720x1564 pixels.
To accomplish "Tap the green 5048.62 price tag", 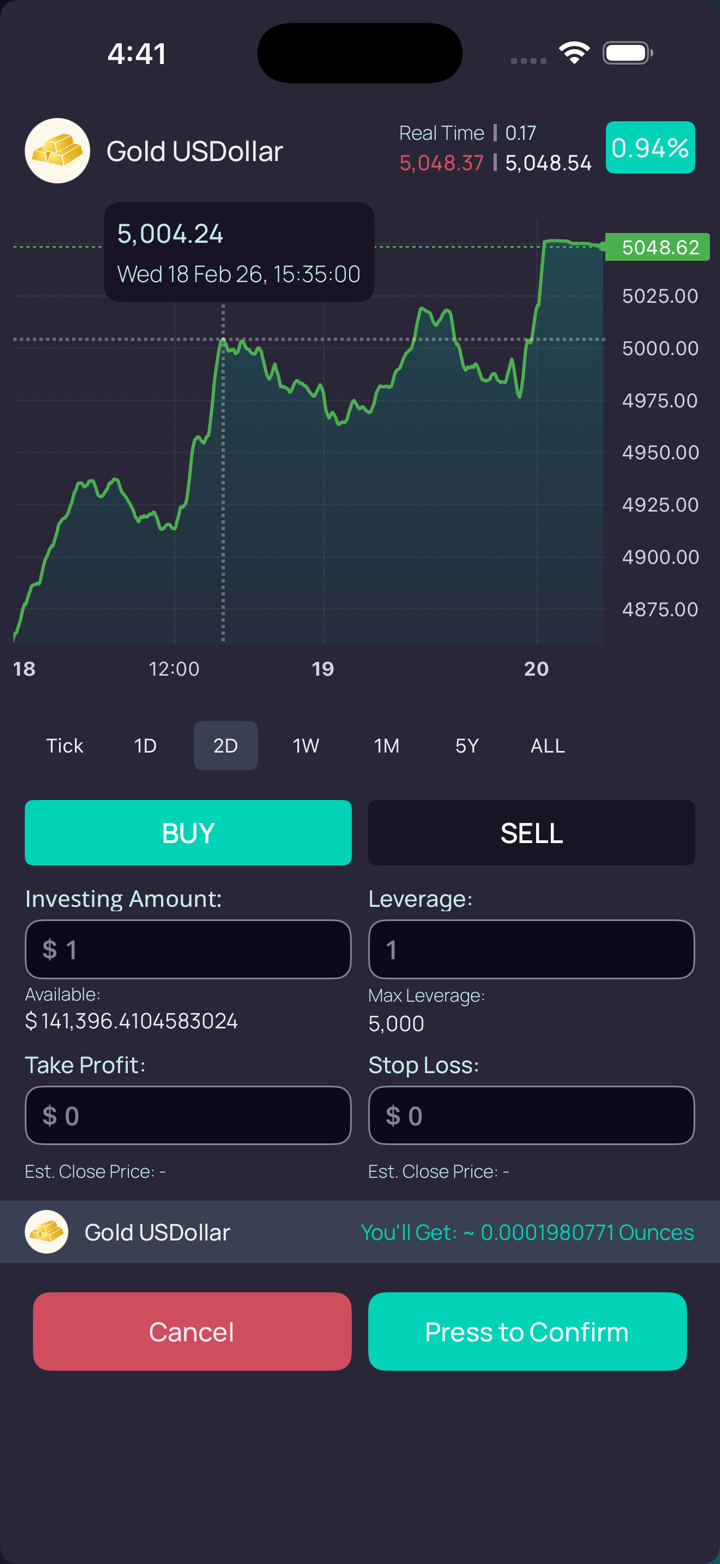I will point(658,247).
